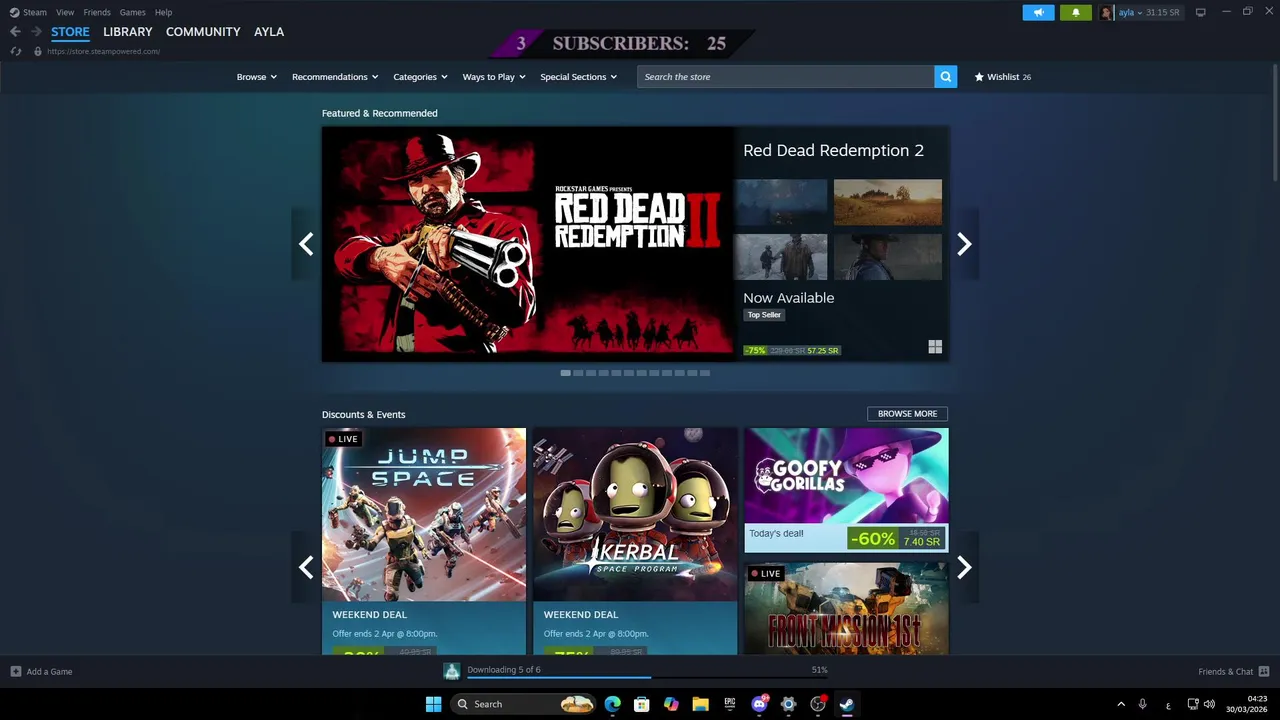Screen dimensions: 1280x720
Task: Open the Friends menu
Action: [97, 12]
